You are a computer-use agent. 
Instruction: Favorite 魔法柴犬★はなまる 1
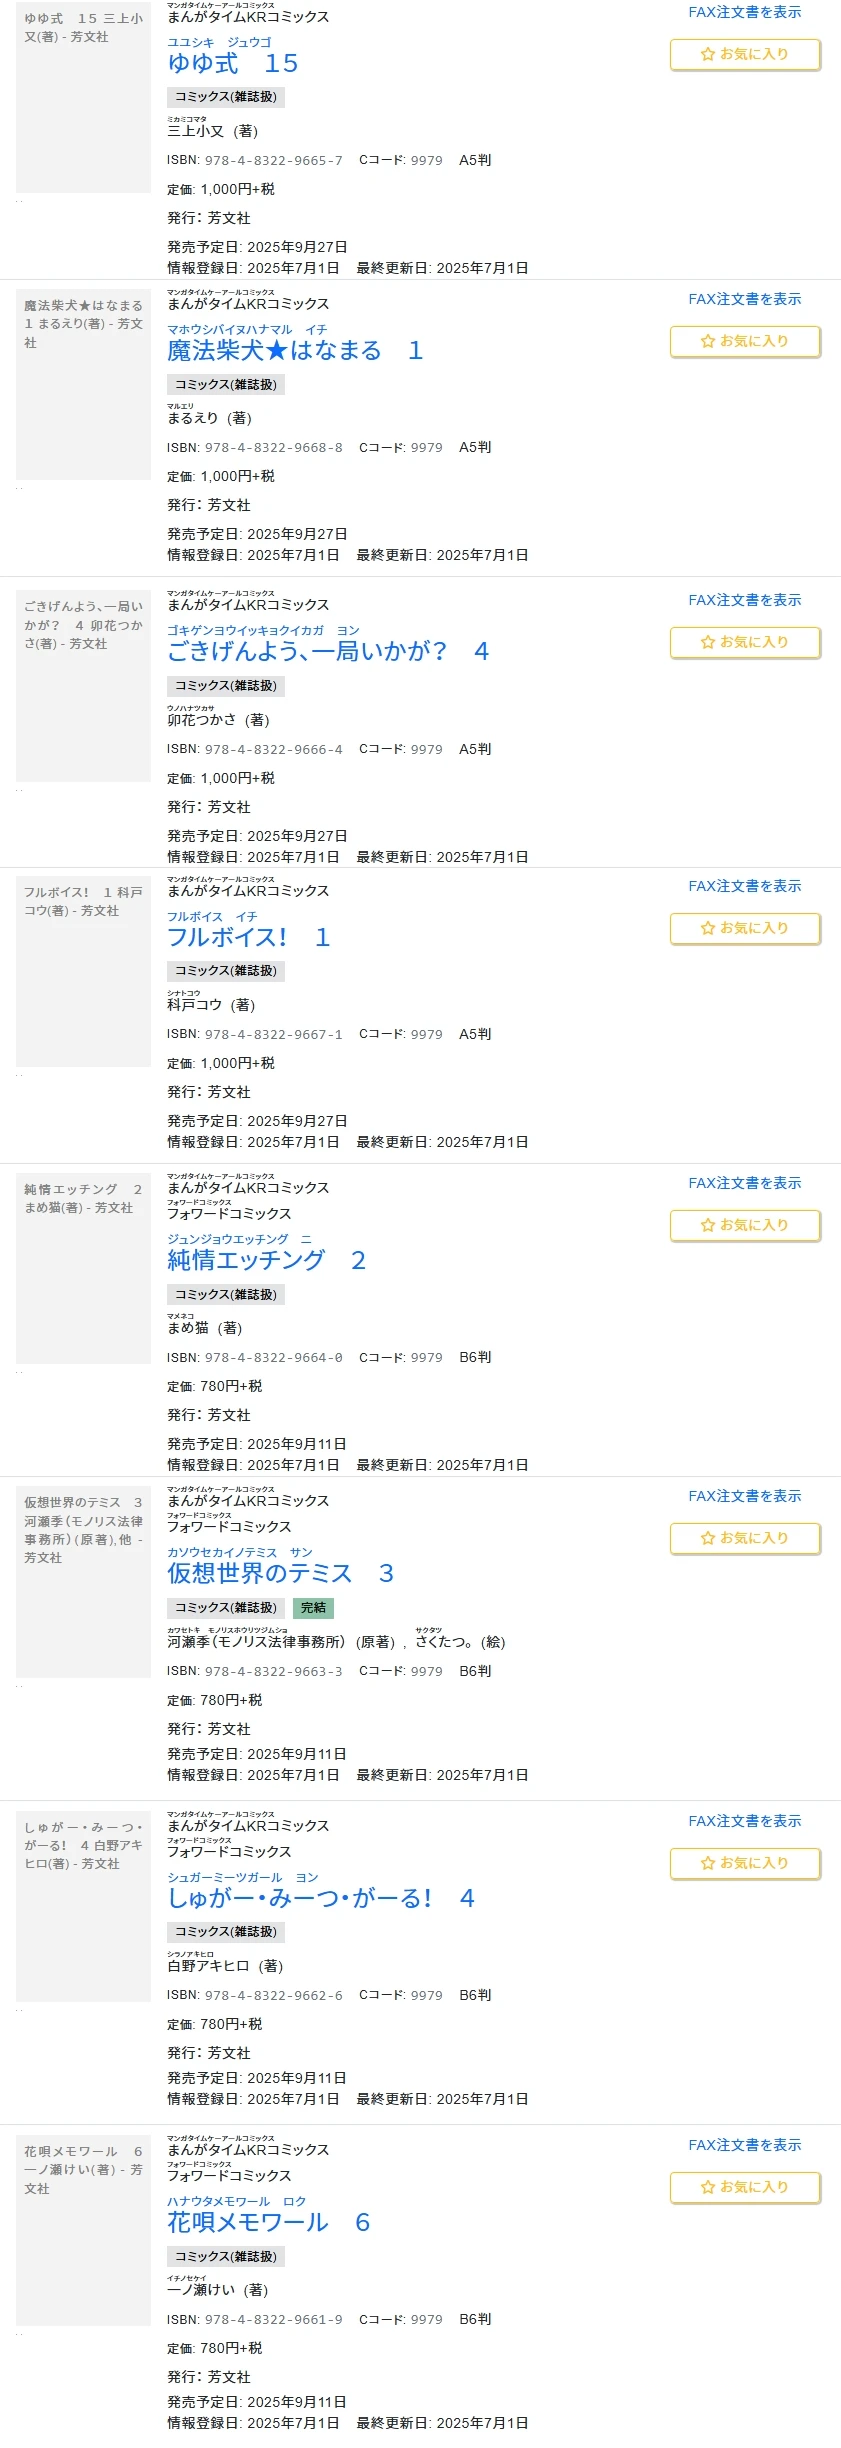click(745, 341)
